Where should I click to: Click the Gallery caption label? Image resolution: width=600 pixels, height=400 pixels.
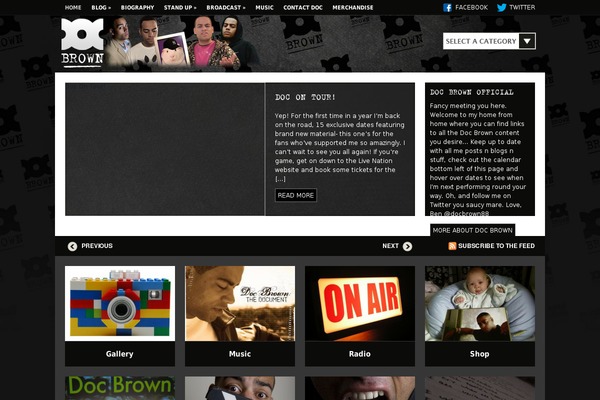(x=119, y=354)
